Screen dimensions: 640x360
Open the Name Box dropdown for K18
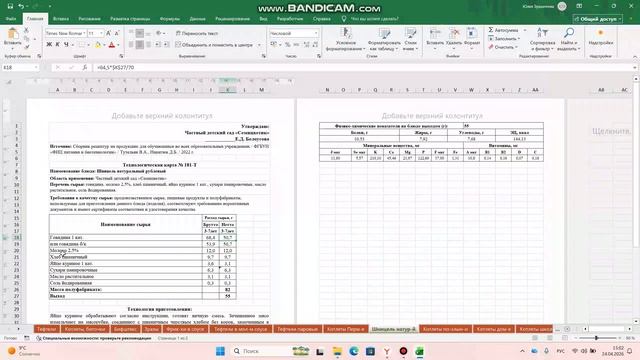(x=36, y=67)
